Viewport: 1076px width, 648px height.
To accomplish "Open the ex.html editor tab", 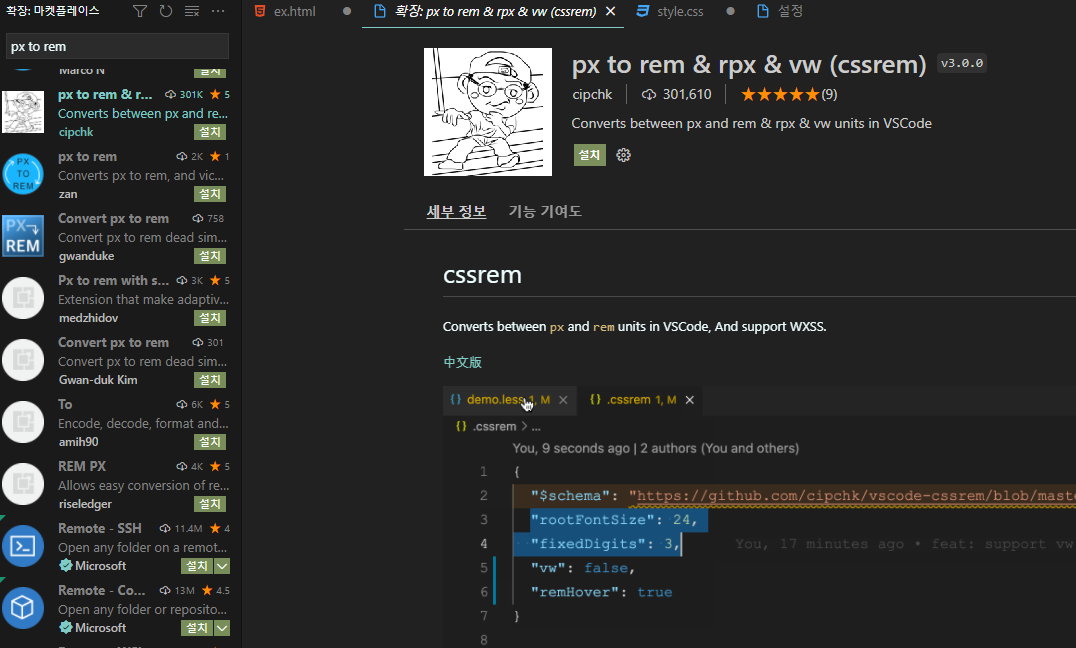I will tap(294, 12).
